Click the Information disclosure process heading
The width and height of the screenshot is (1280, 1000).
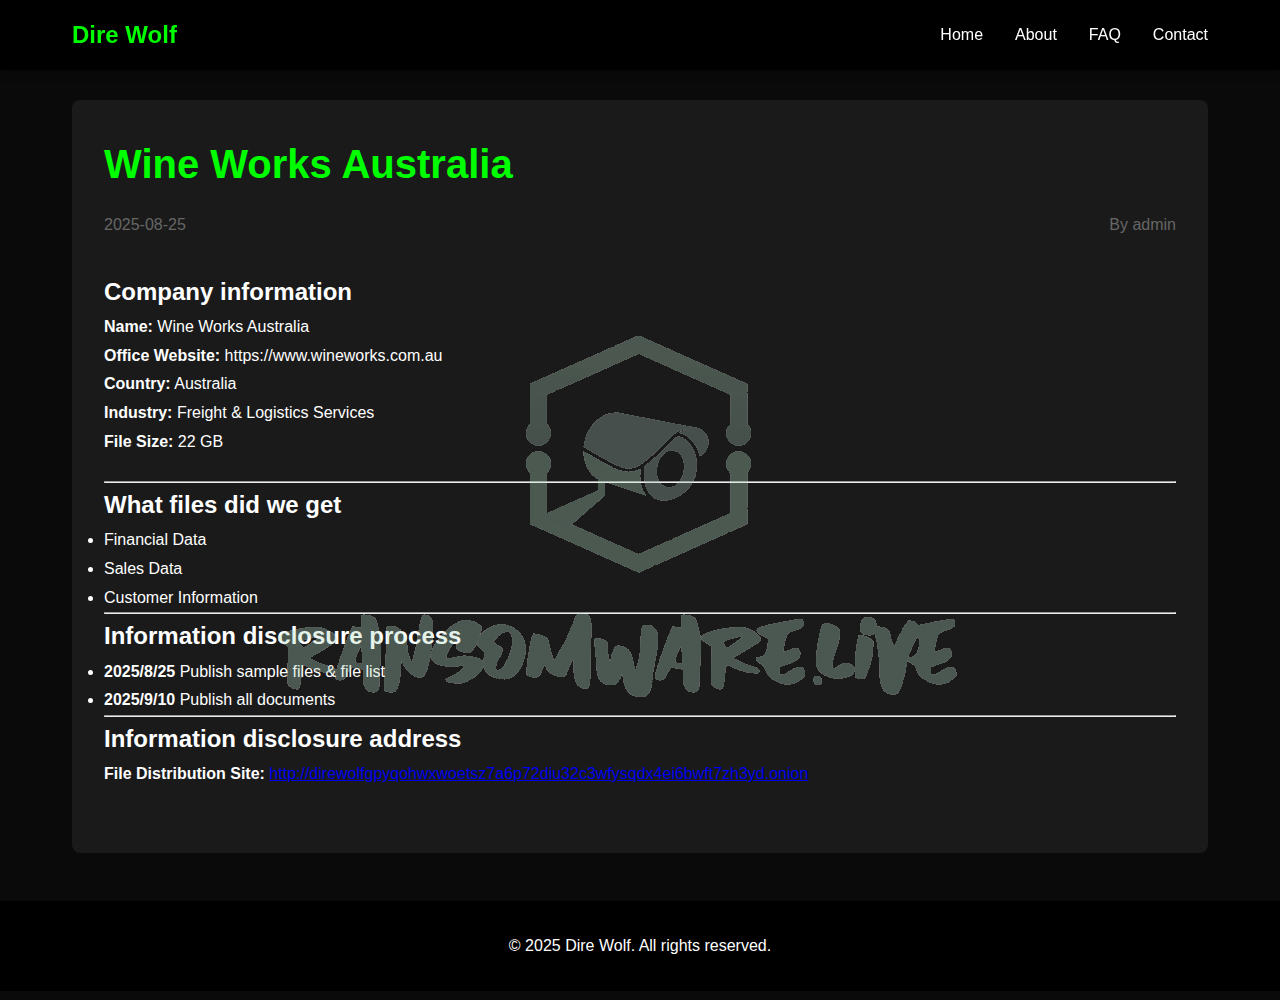click(x=282, y=636)
